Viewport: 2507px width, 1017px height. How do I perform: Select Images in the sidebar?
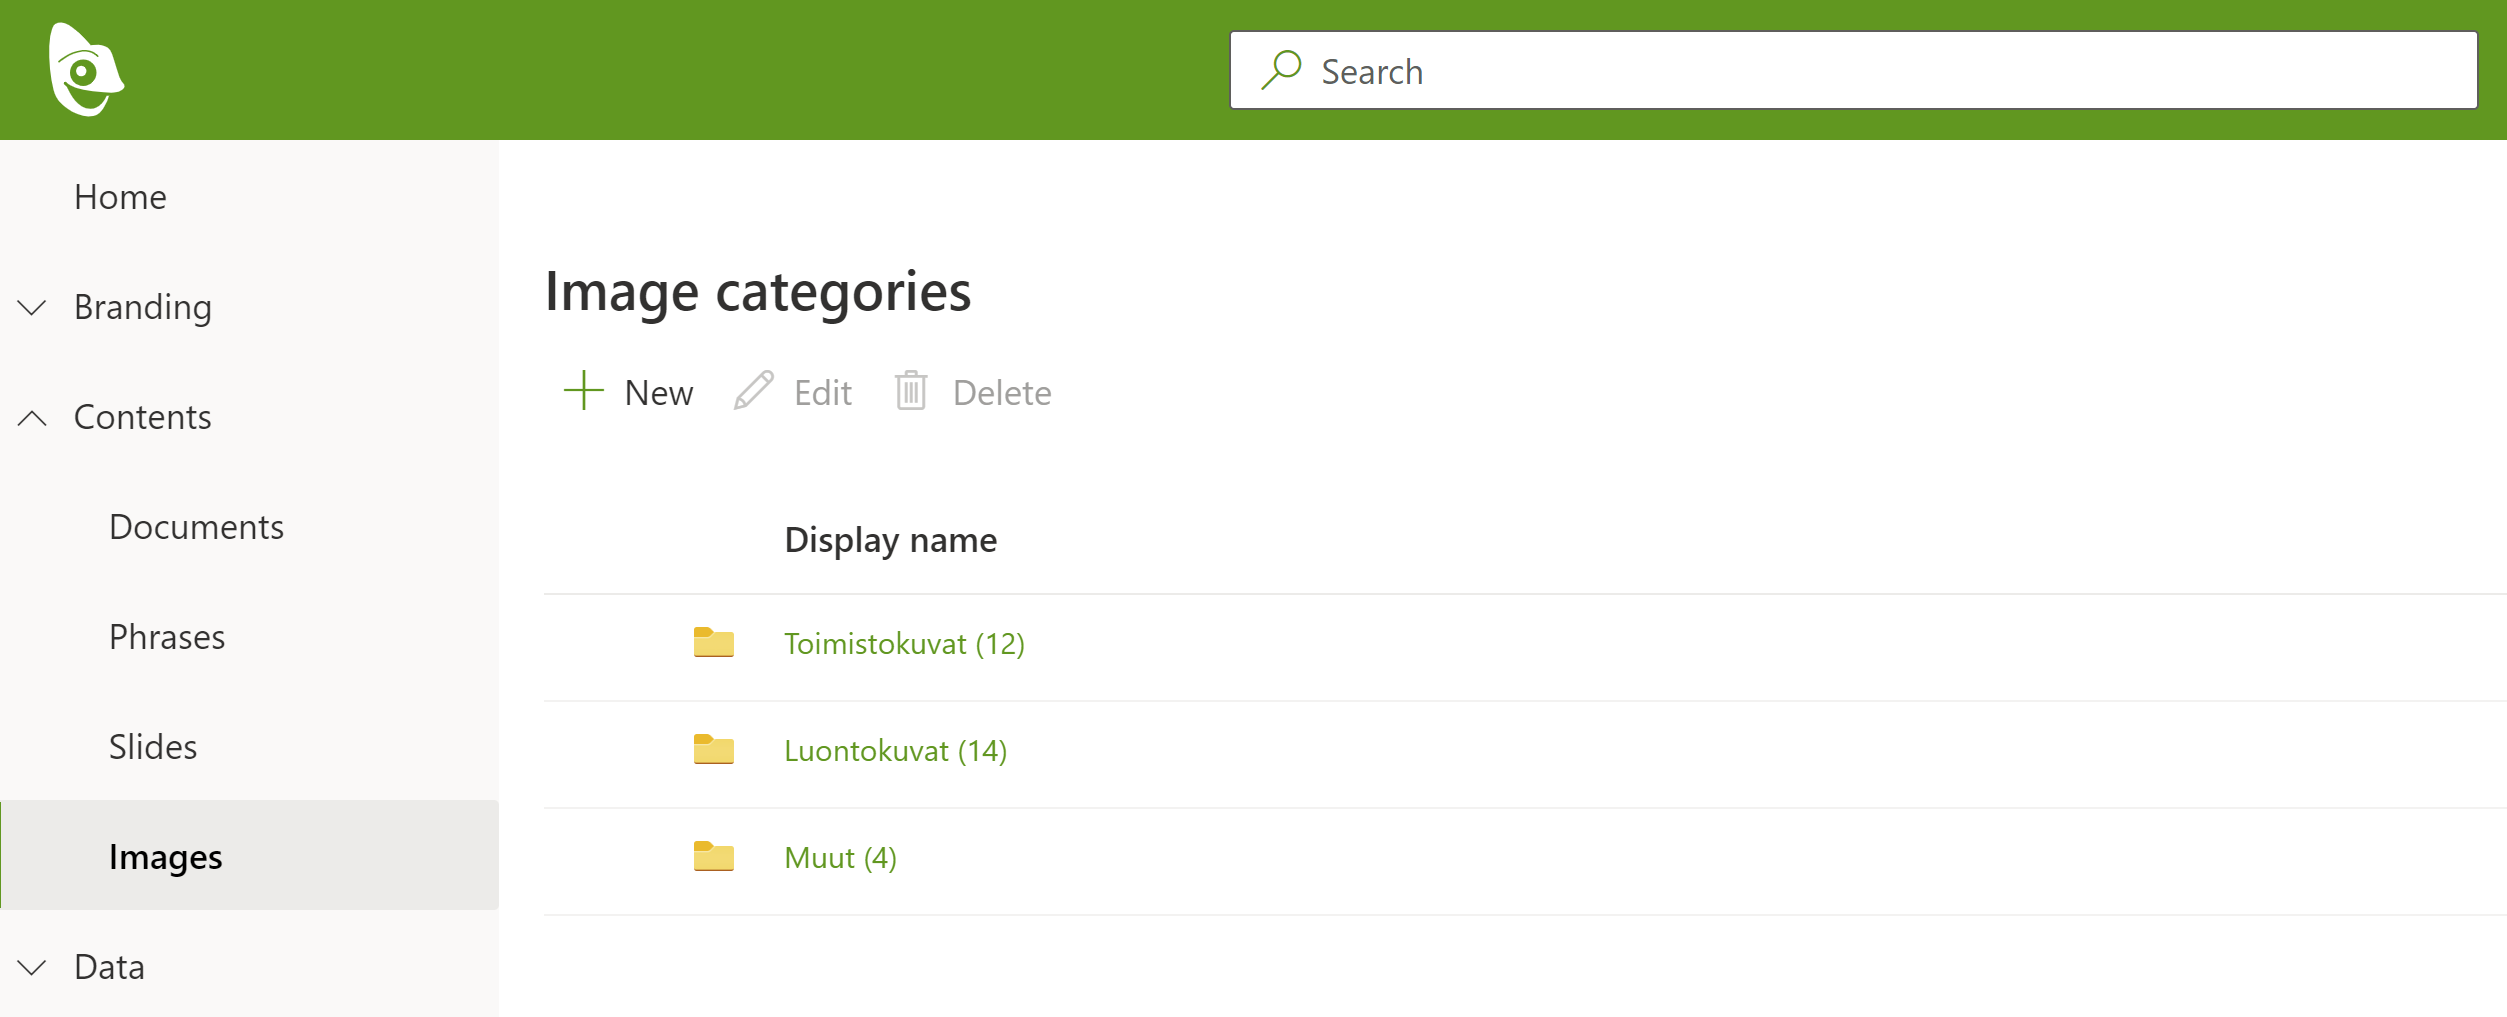tap(166, 857)
